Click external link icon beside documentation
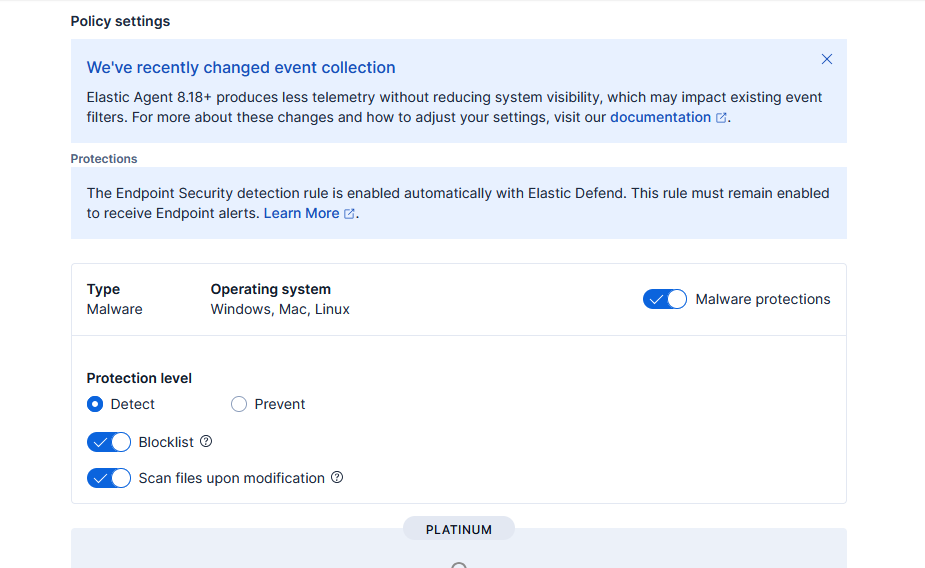The image size is (925, 568). [721, 118]
